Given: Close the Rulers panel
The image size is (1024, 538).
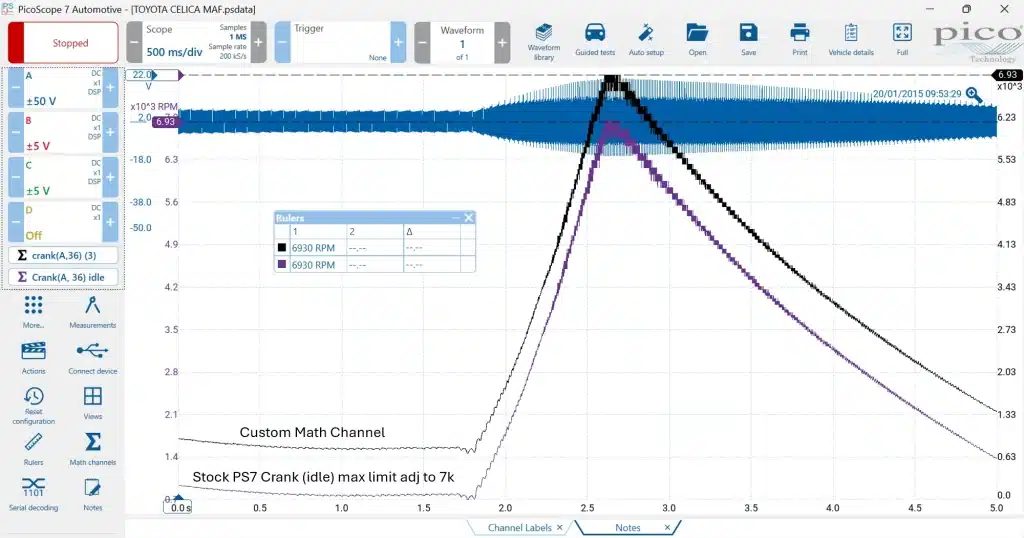Looking at the screenshot, I should pos(468,217).
